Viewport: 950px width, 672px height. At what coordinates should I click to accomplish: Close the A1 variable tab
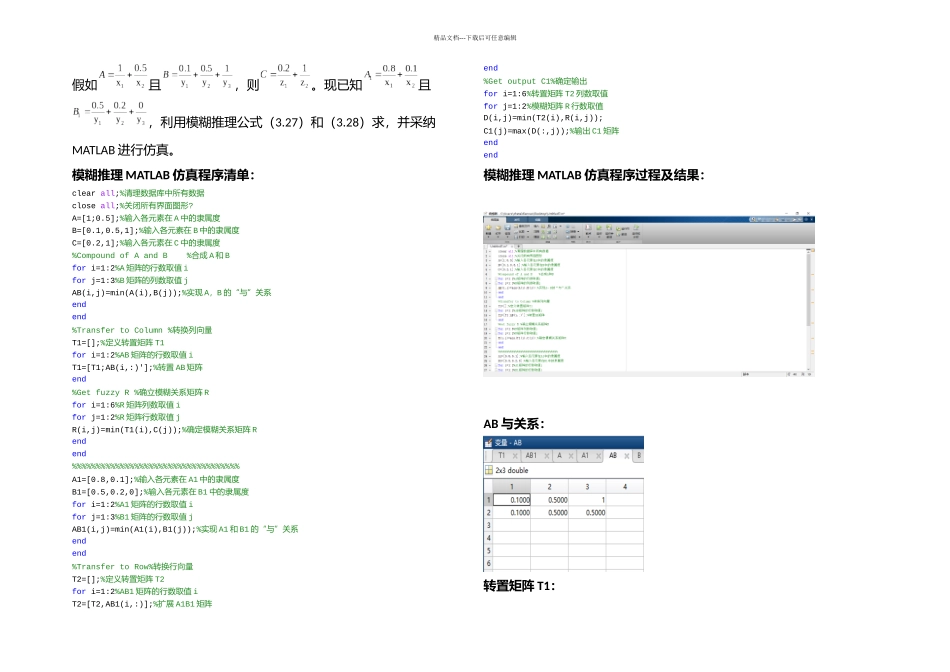tap(598, 456)
